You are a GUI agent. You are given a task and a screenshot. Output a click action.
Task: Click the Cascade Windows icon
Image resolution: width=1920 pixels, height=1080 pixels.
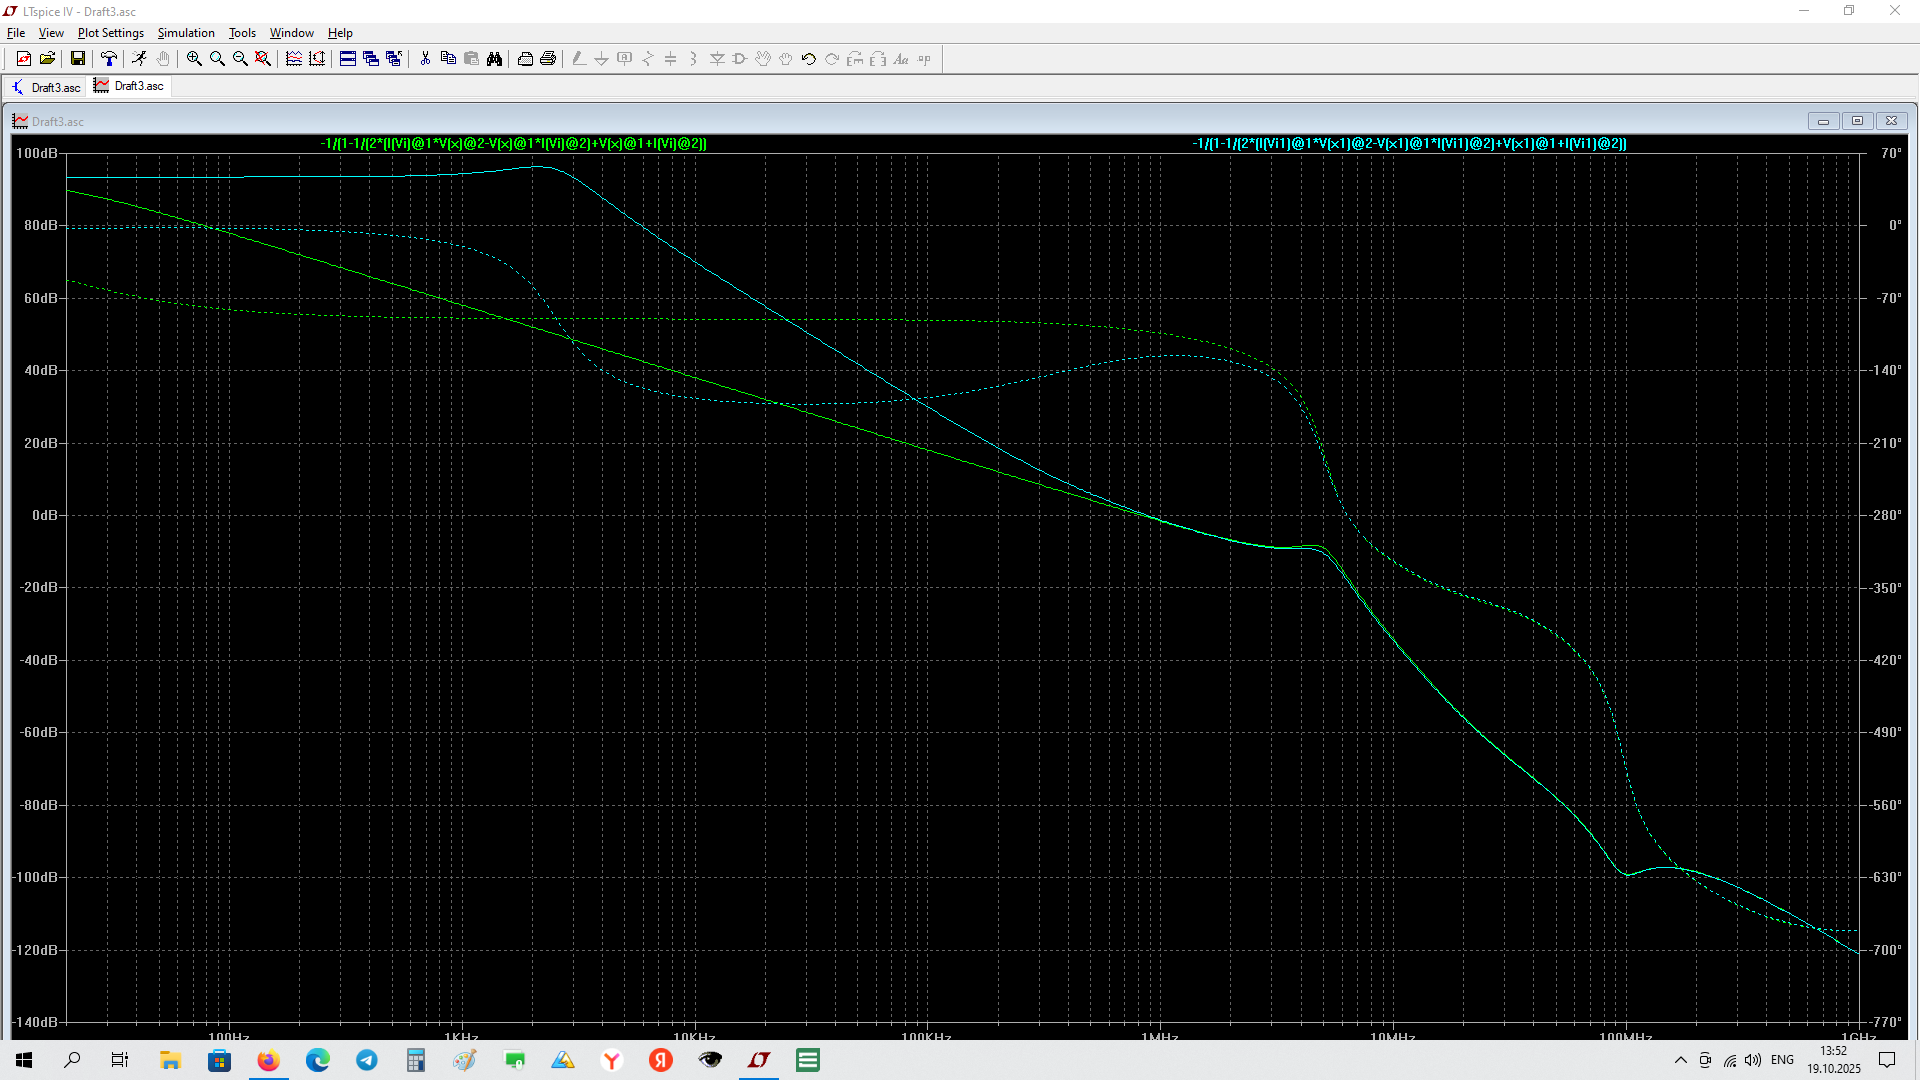tap(371, 59)
